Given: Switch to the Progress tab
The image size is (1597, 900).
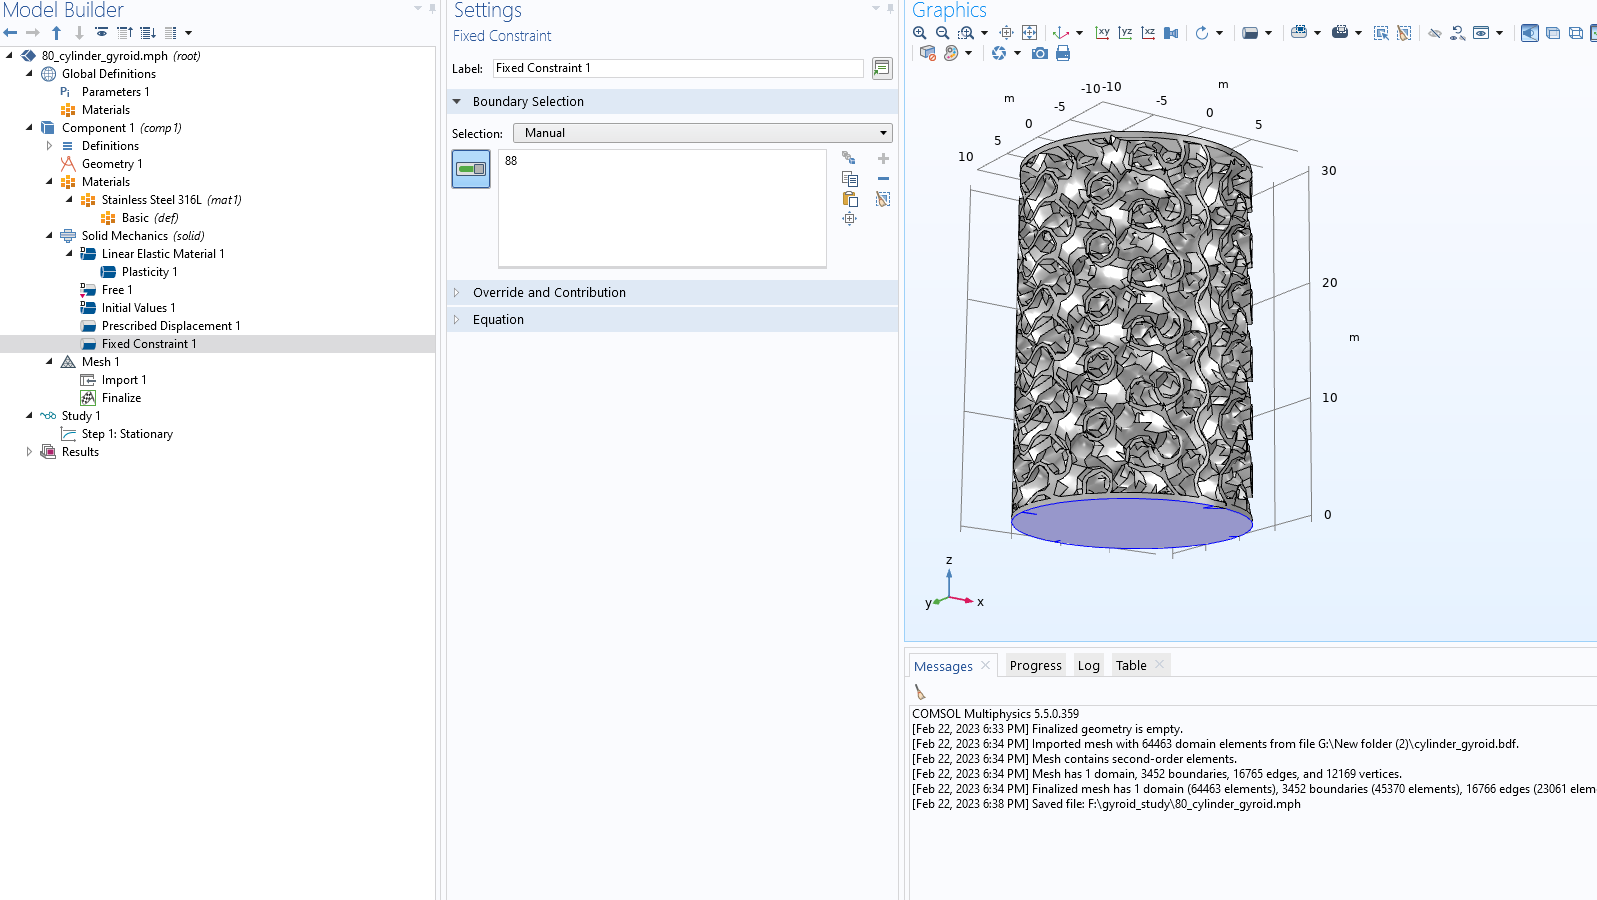Looking at the screenshot, I should pos(1035,666).
